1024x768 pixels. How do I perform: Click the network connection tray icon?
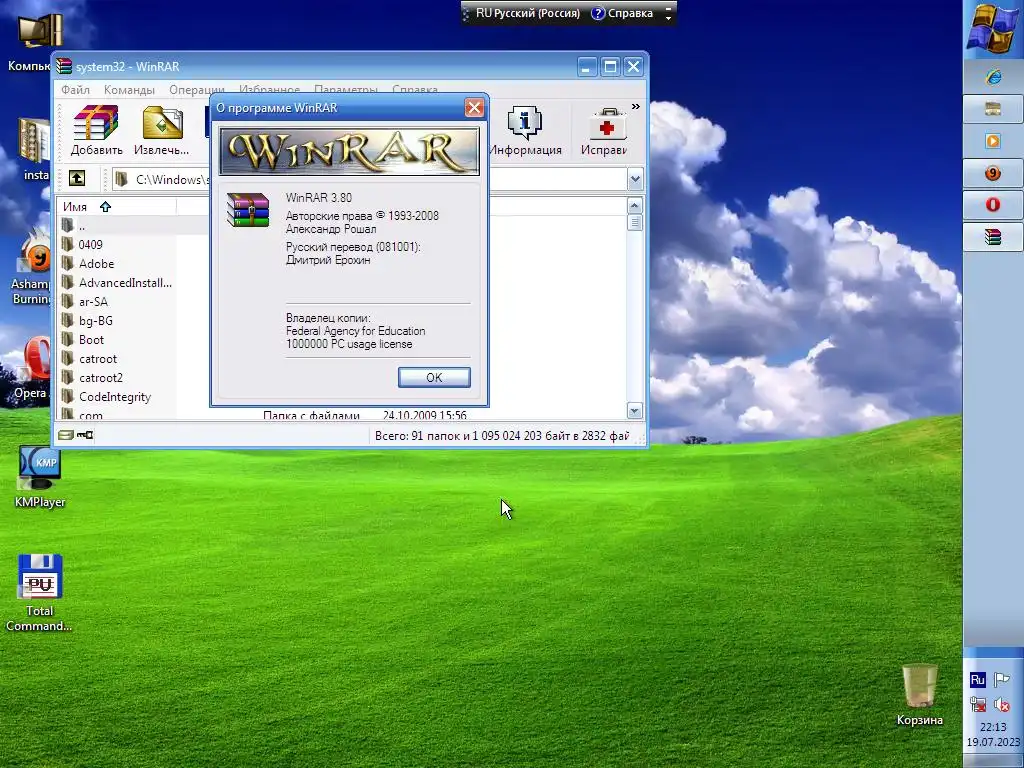click(978, 705)
